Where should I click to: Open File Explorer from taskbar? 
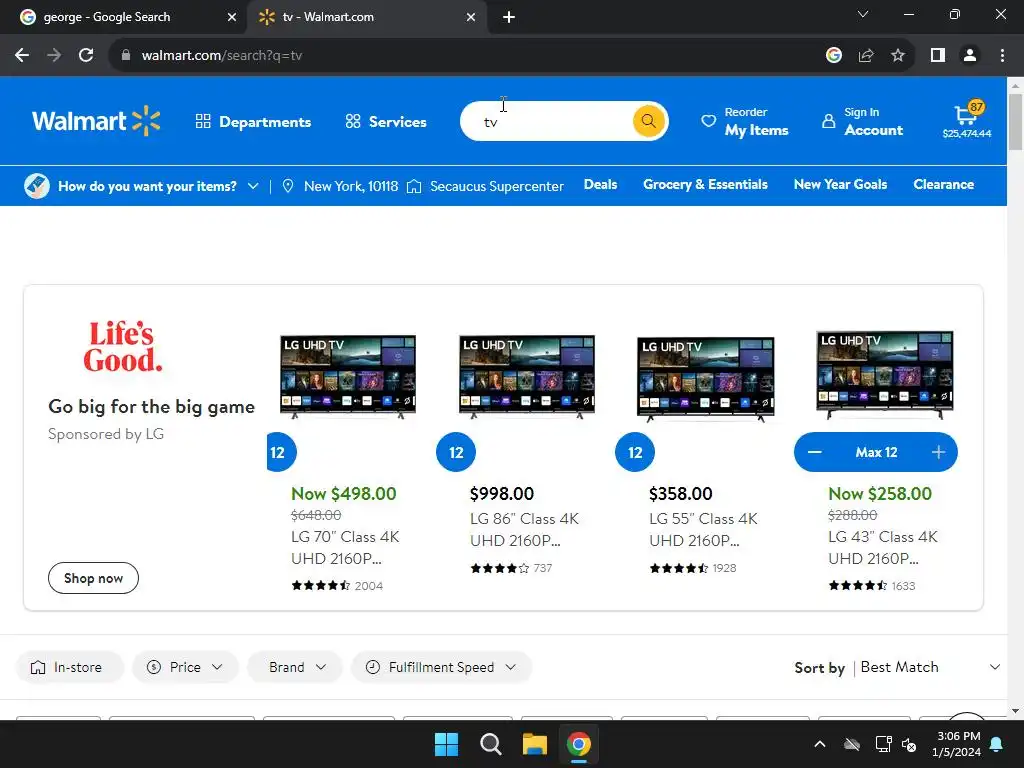click(x=534, y=744)
